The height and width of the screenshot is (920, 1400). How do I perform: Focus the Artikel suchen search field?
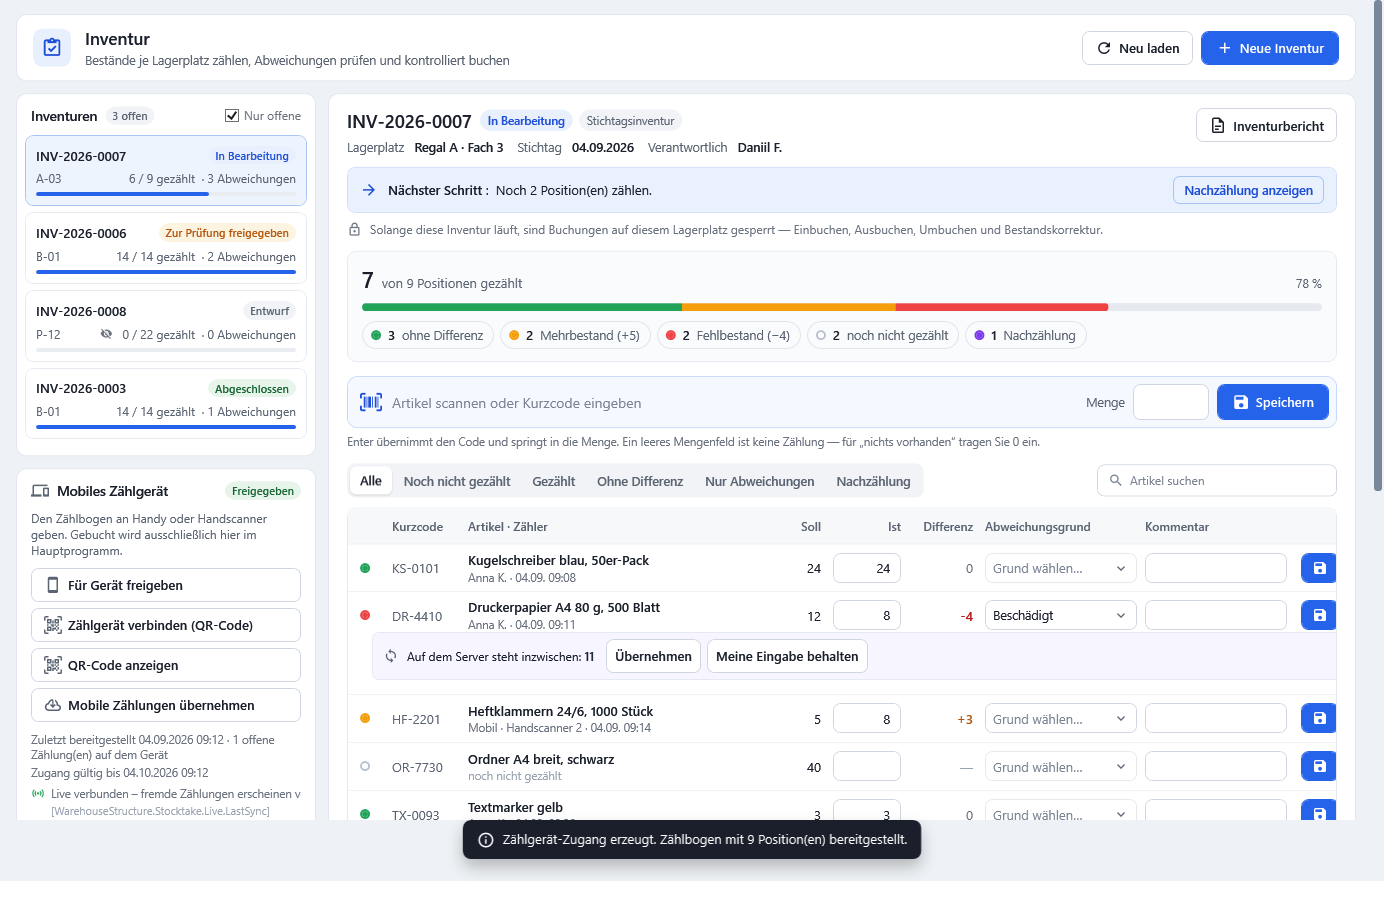click(x=1217, y=481)
